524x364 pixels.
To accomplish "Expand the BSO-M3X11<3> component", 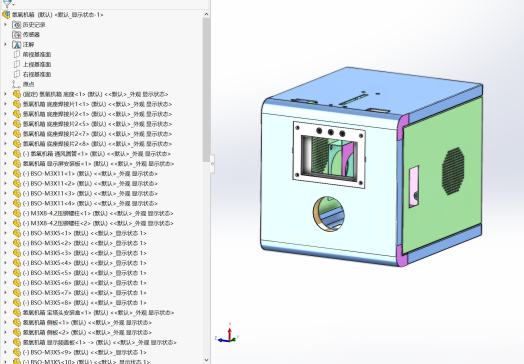I will 5,194.
